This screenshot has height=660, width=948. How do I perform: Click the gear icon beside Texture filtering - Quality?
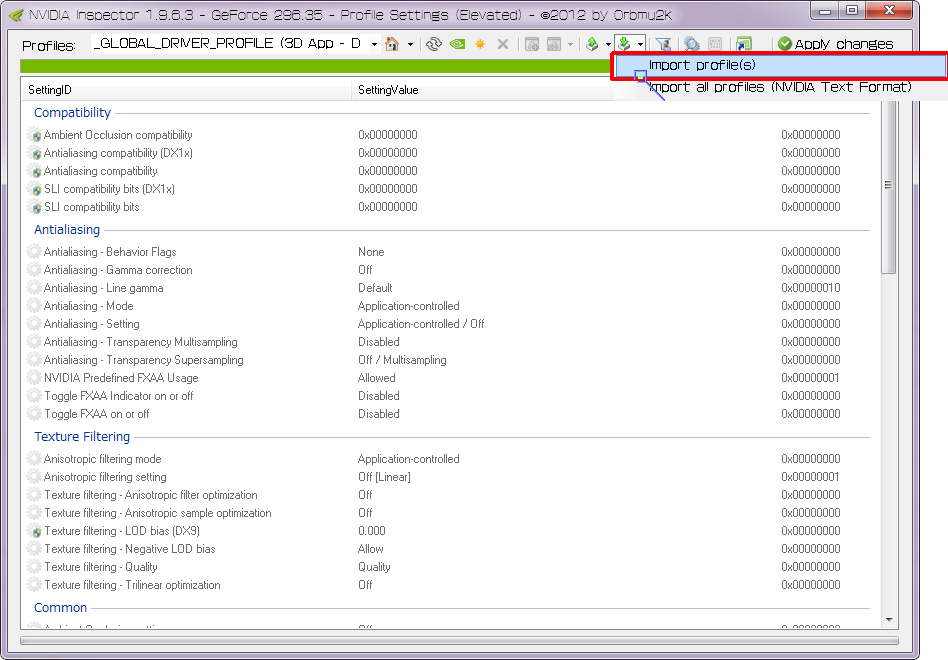click(x=34, y=567)
